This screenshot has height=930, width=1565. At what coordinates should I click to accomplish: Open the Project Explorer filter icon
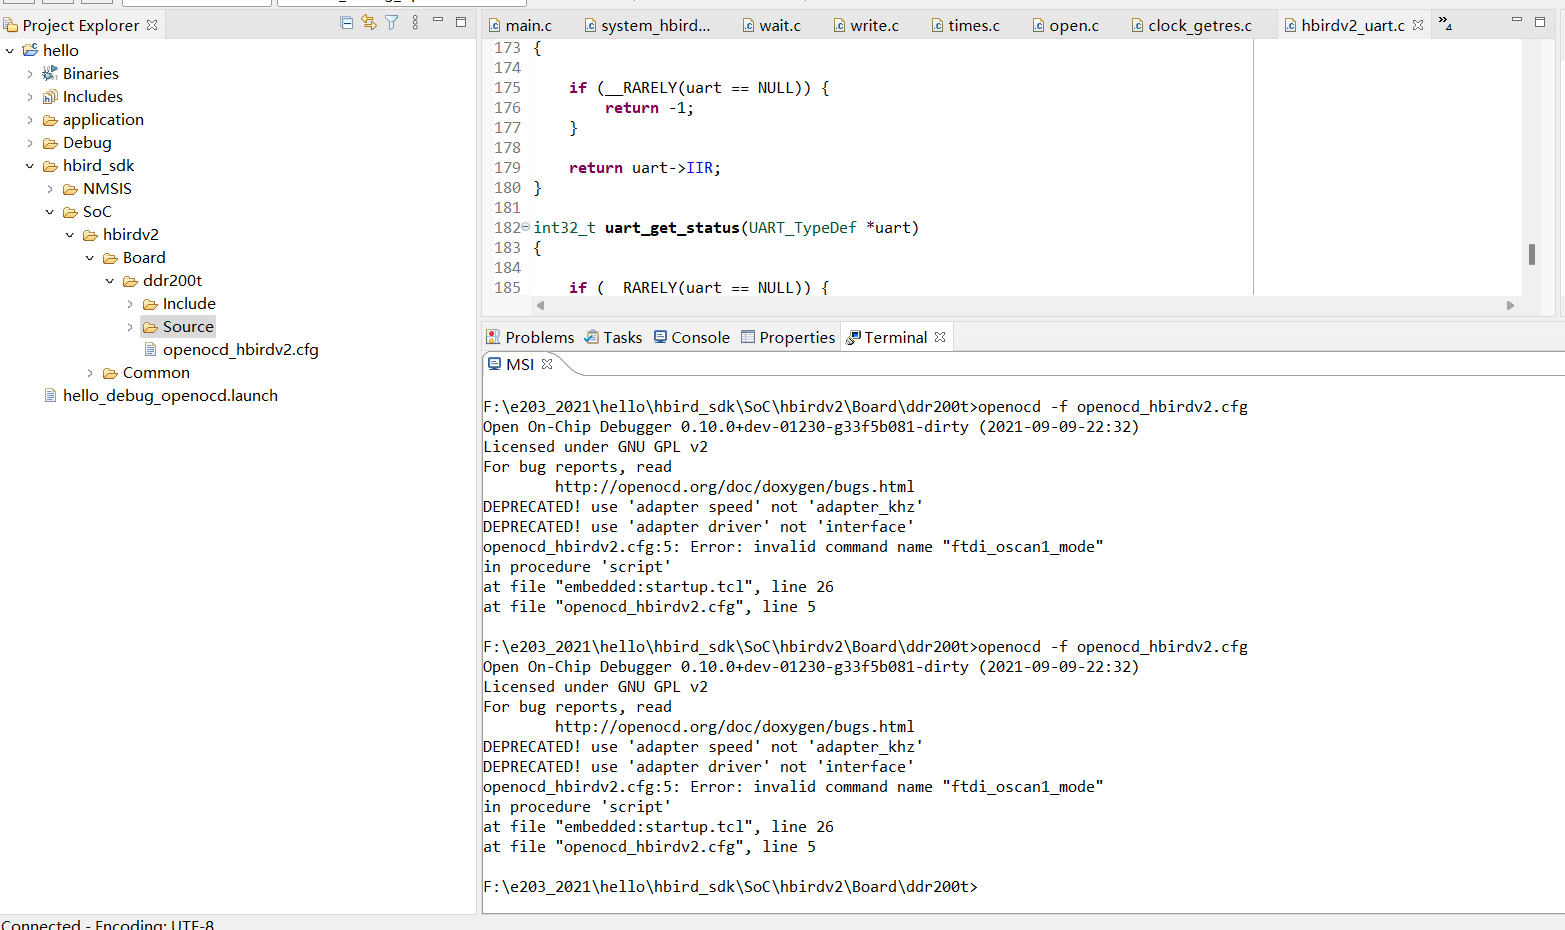click(392, 23)
